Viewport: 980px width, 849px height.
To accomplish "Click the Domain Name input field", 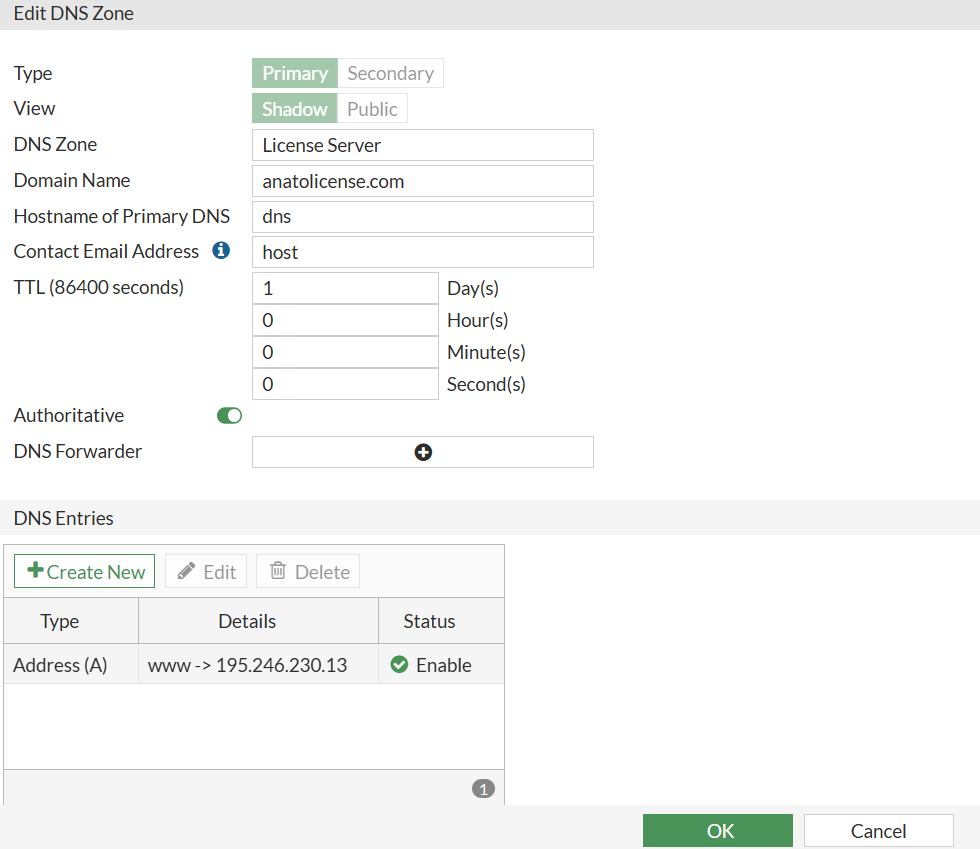I will (422, 180).
